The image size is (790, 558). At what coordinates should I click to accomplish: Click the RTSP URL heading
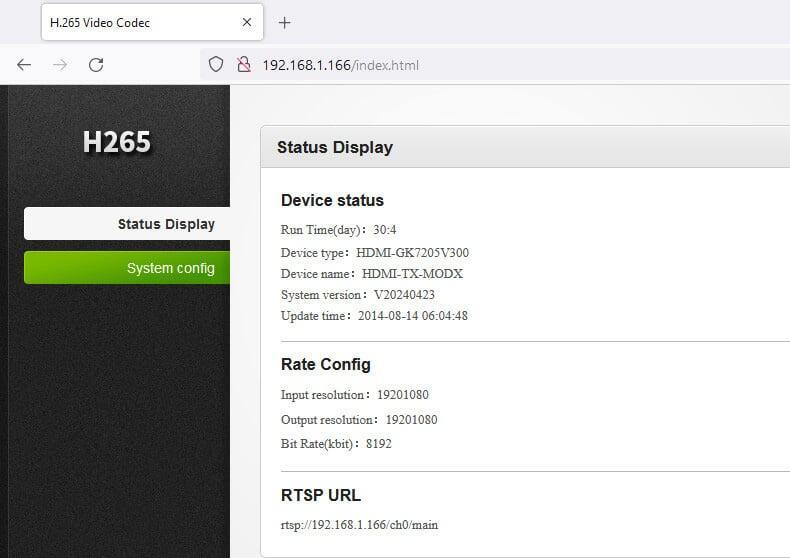pyautogui.click(x=320, y=495)
